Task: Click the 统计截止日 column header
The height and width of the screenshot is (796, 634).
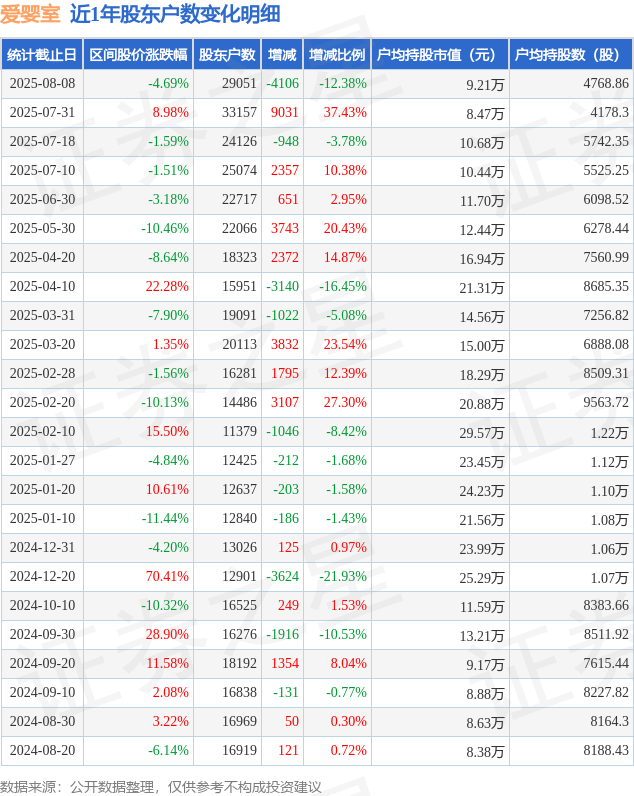Action: click(x=41, y=55)
